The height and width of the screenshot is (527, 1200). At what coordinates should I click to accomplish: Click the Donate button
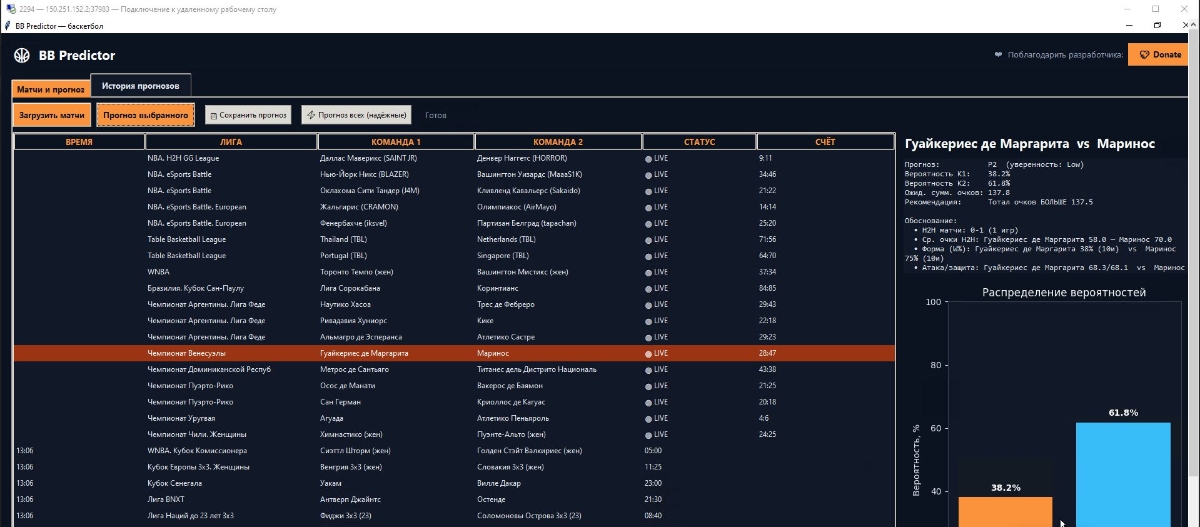(1159, 55)
